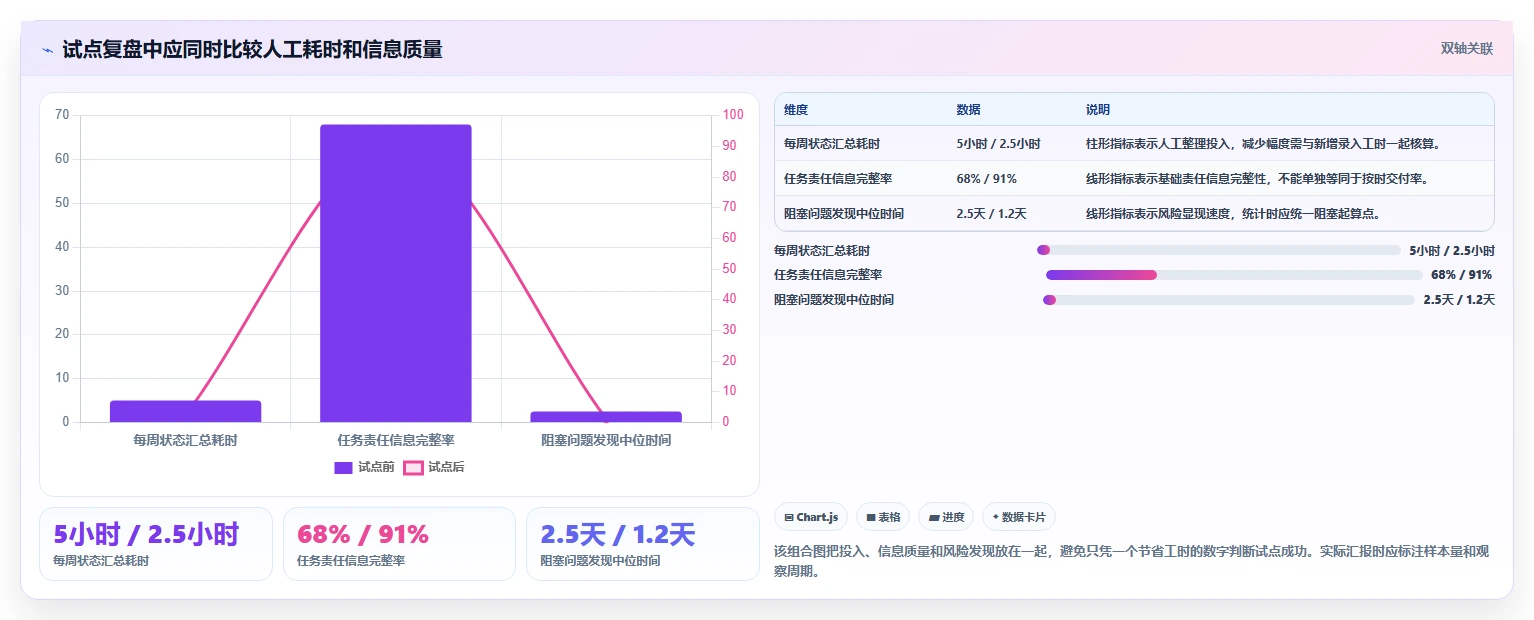Toggle the 试点前 legend swatch
Viewport: 1534px width, 620px height.
(343, 468)
